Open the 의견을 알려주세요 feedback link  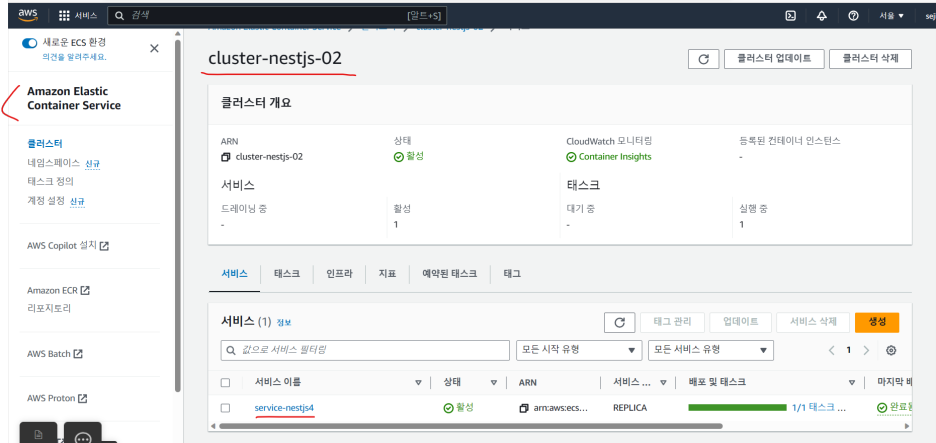coord(75,57)
